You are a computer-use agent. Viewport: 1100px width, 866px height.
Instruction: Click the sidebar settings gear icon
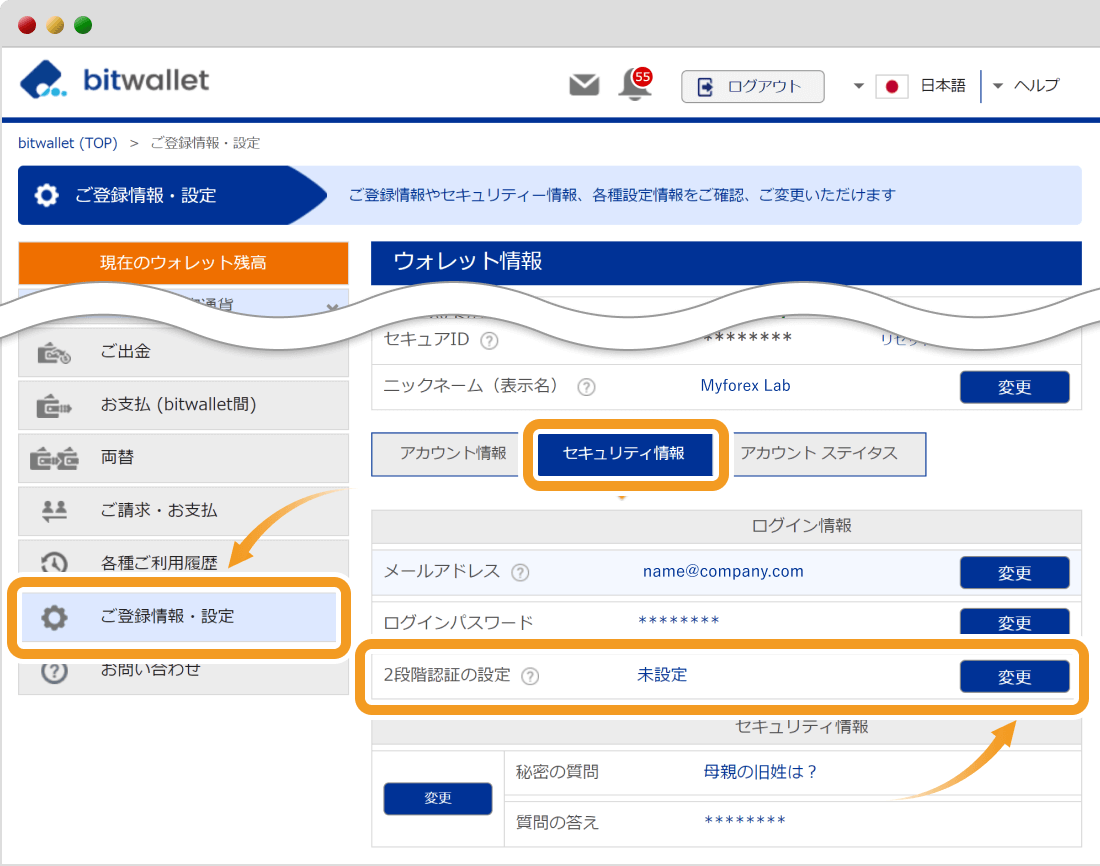(54, 618)
